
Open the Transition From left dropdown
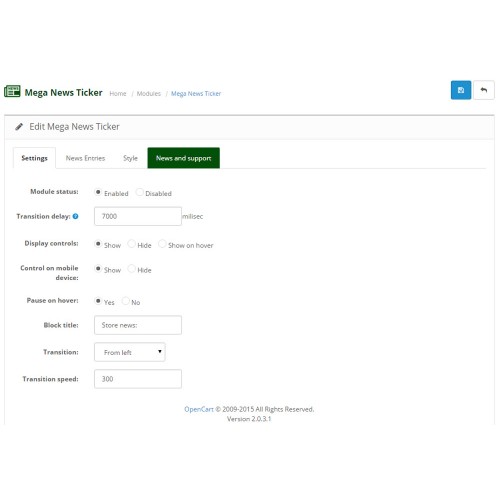tap(130, 352)
